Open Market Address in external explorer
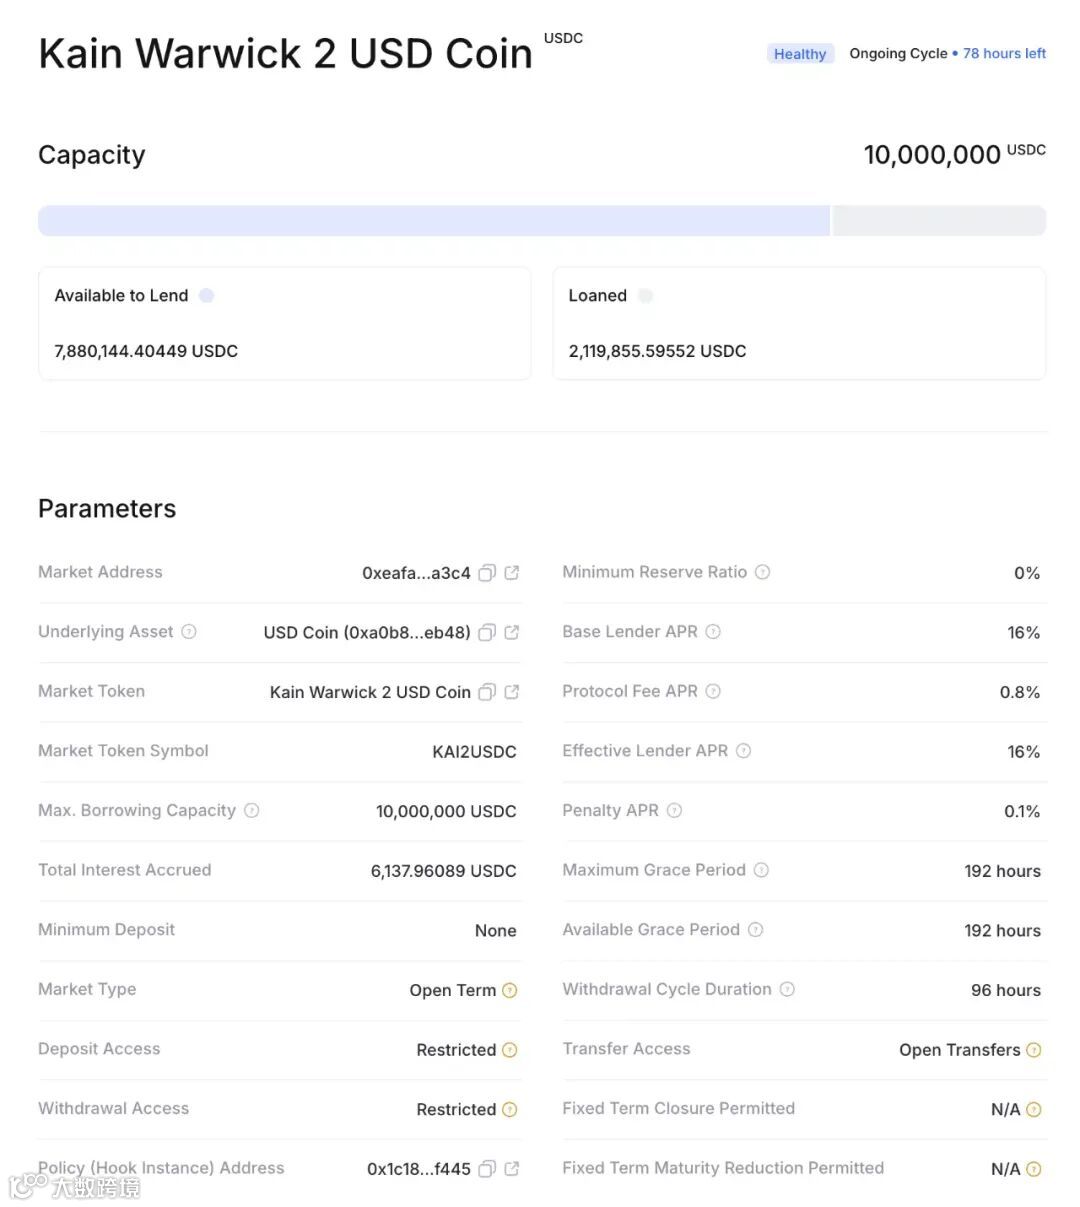 pos(512,573)
